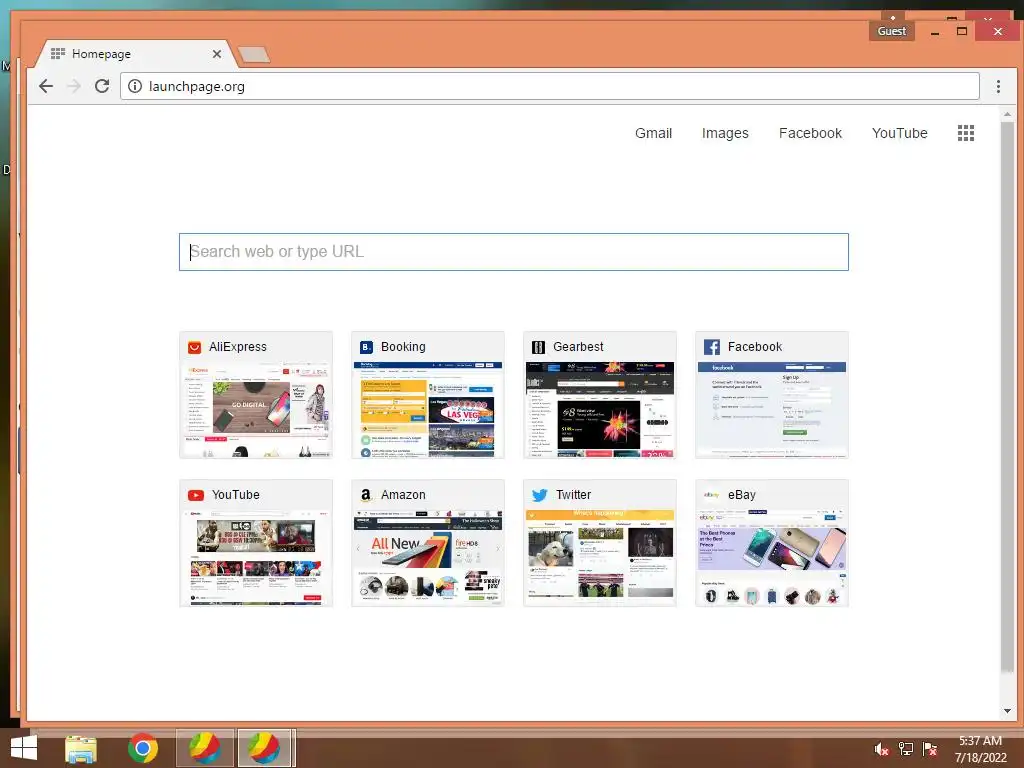Image resolution: width=1024 pixels, height=768 pixels.
Task: Click the AliExpress favicon on its tile
Action: pos(194,347)
